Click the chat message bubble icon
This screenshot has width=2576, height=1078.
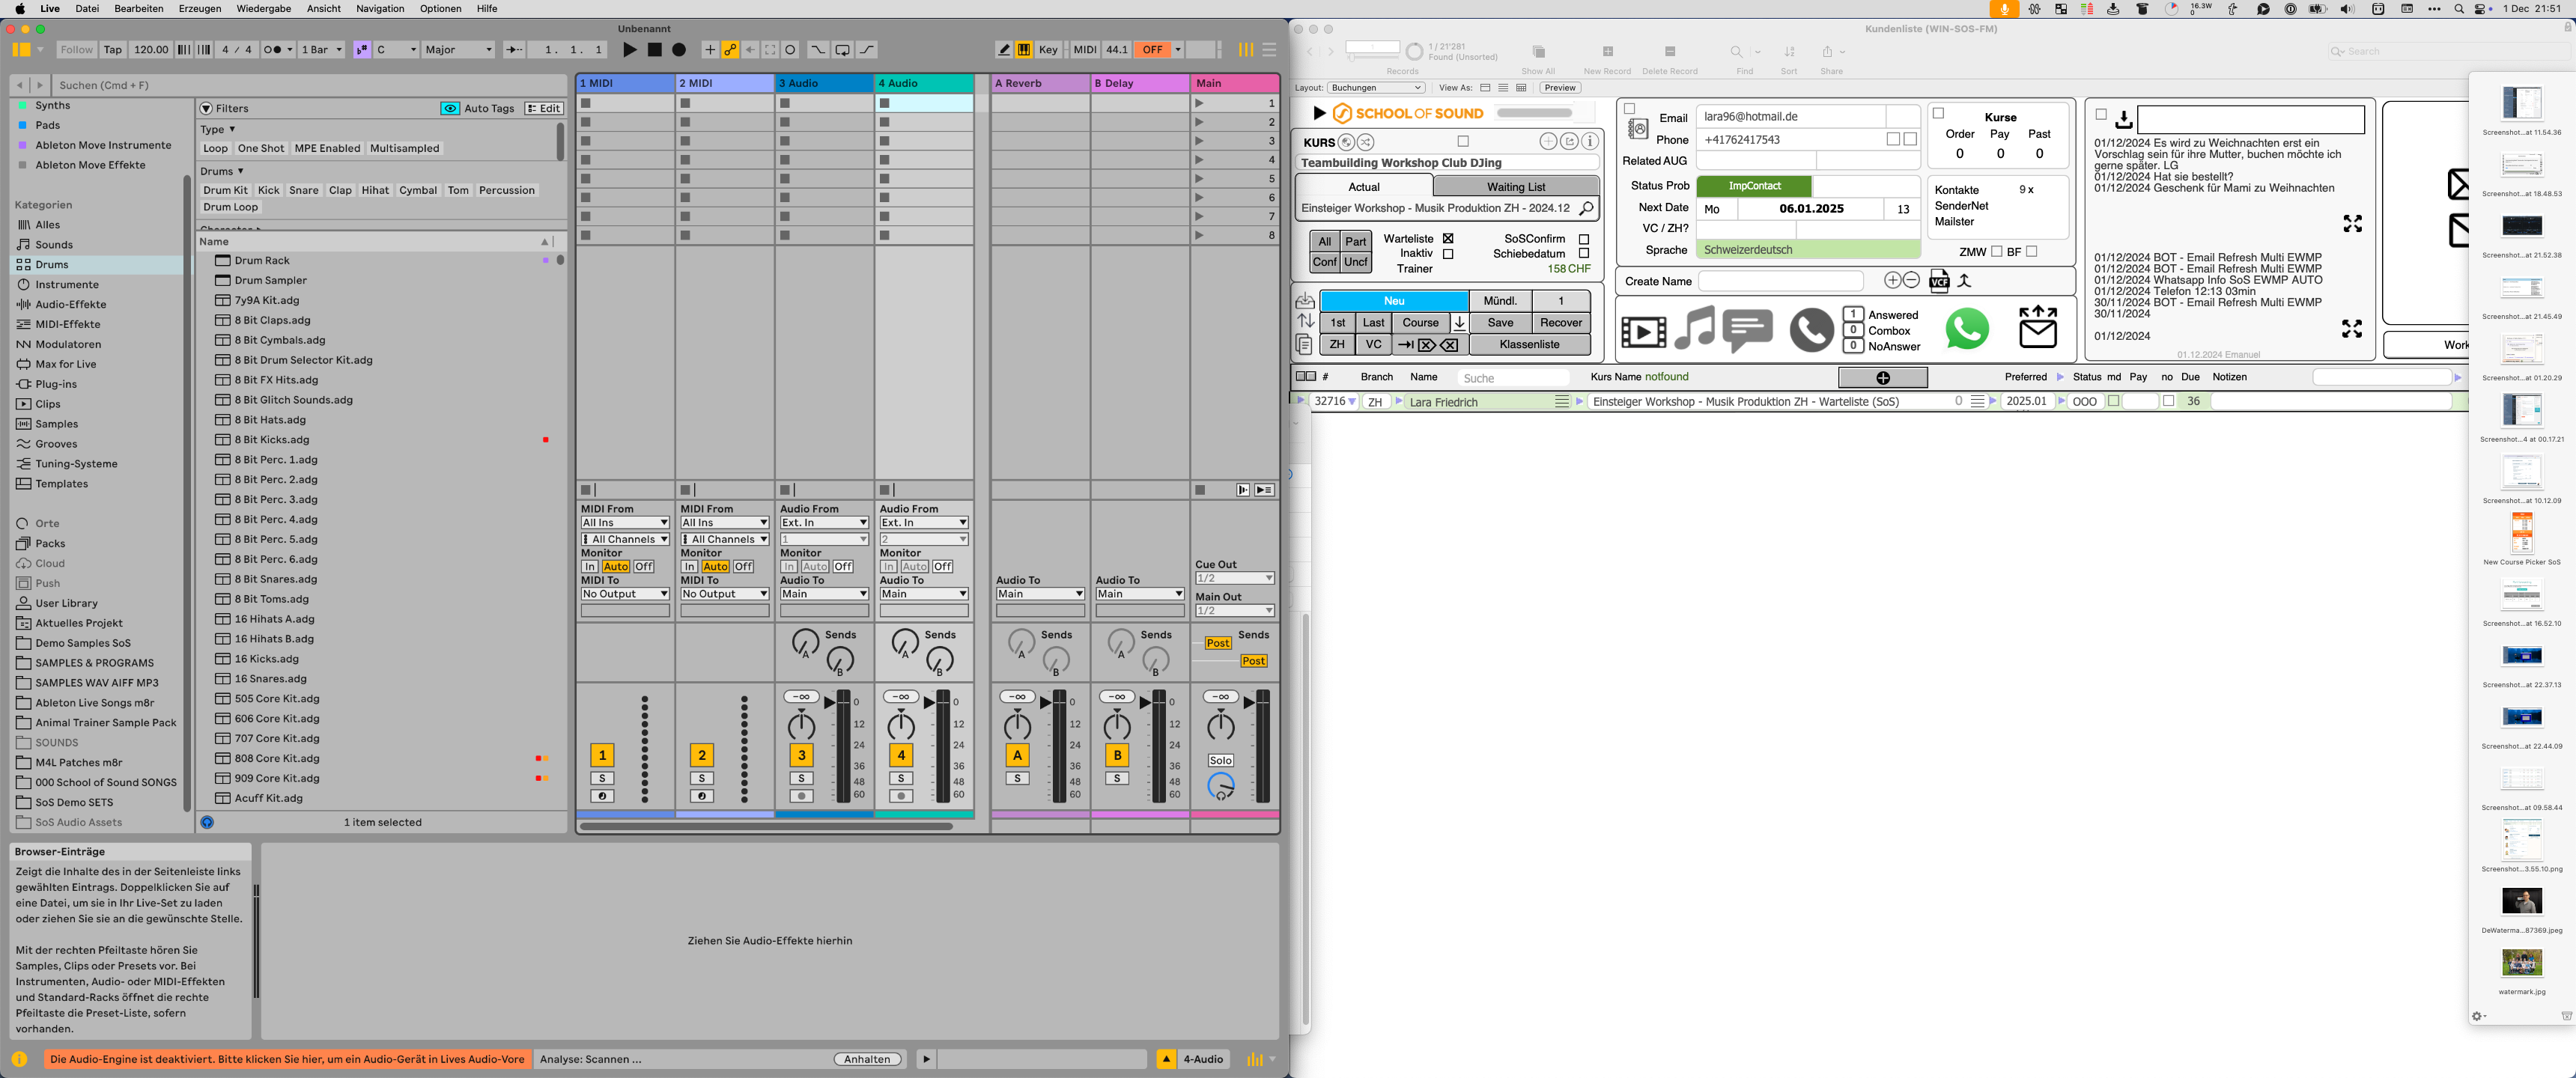click(x=1747, y=329)
